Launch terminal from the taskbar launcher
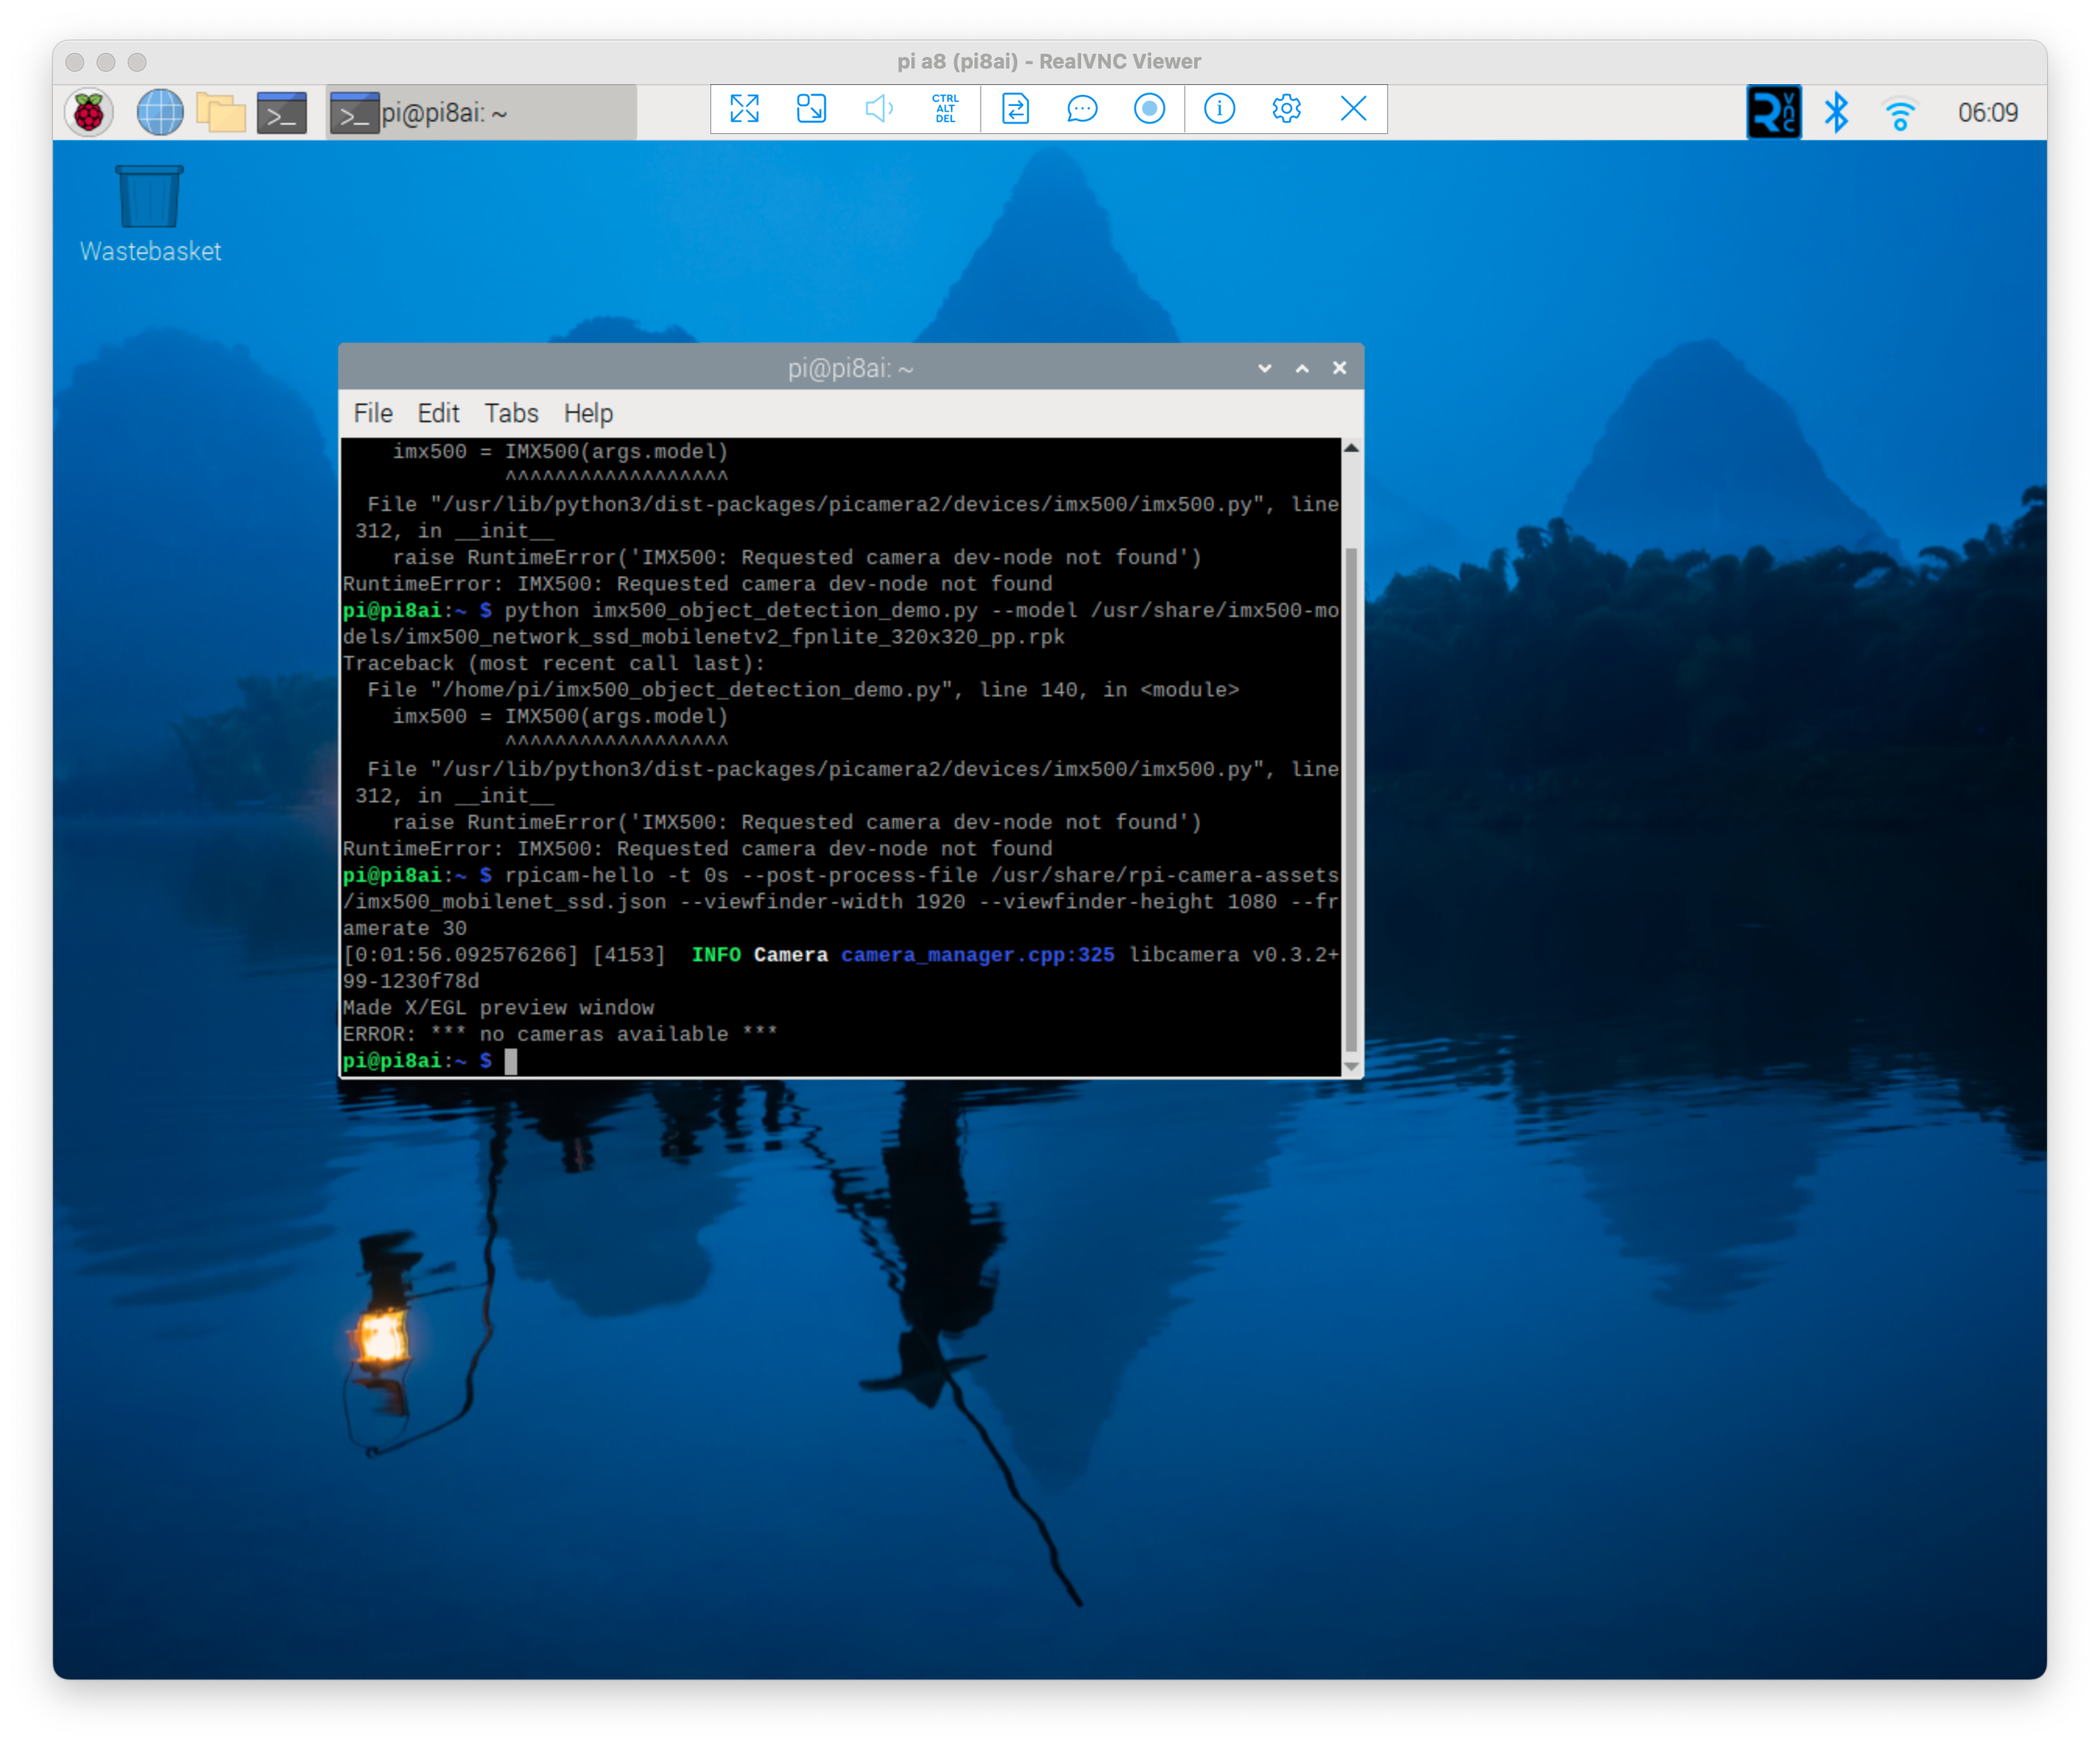 point(282,112)
